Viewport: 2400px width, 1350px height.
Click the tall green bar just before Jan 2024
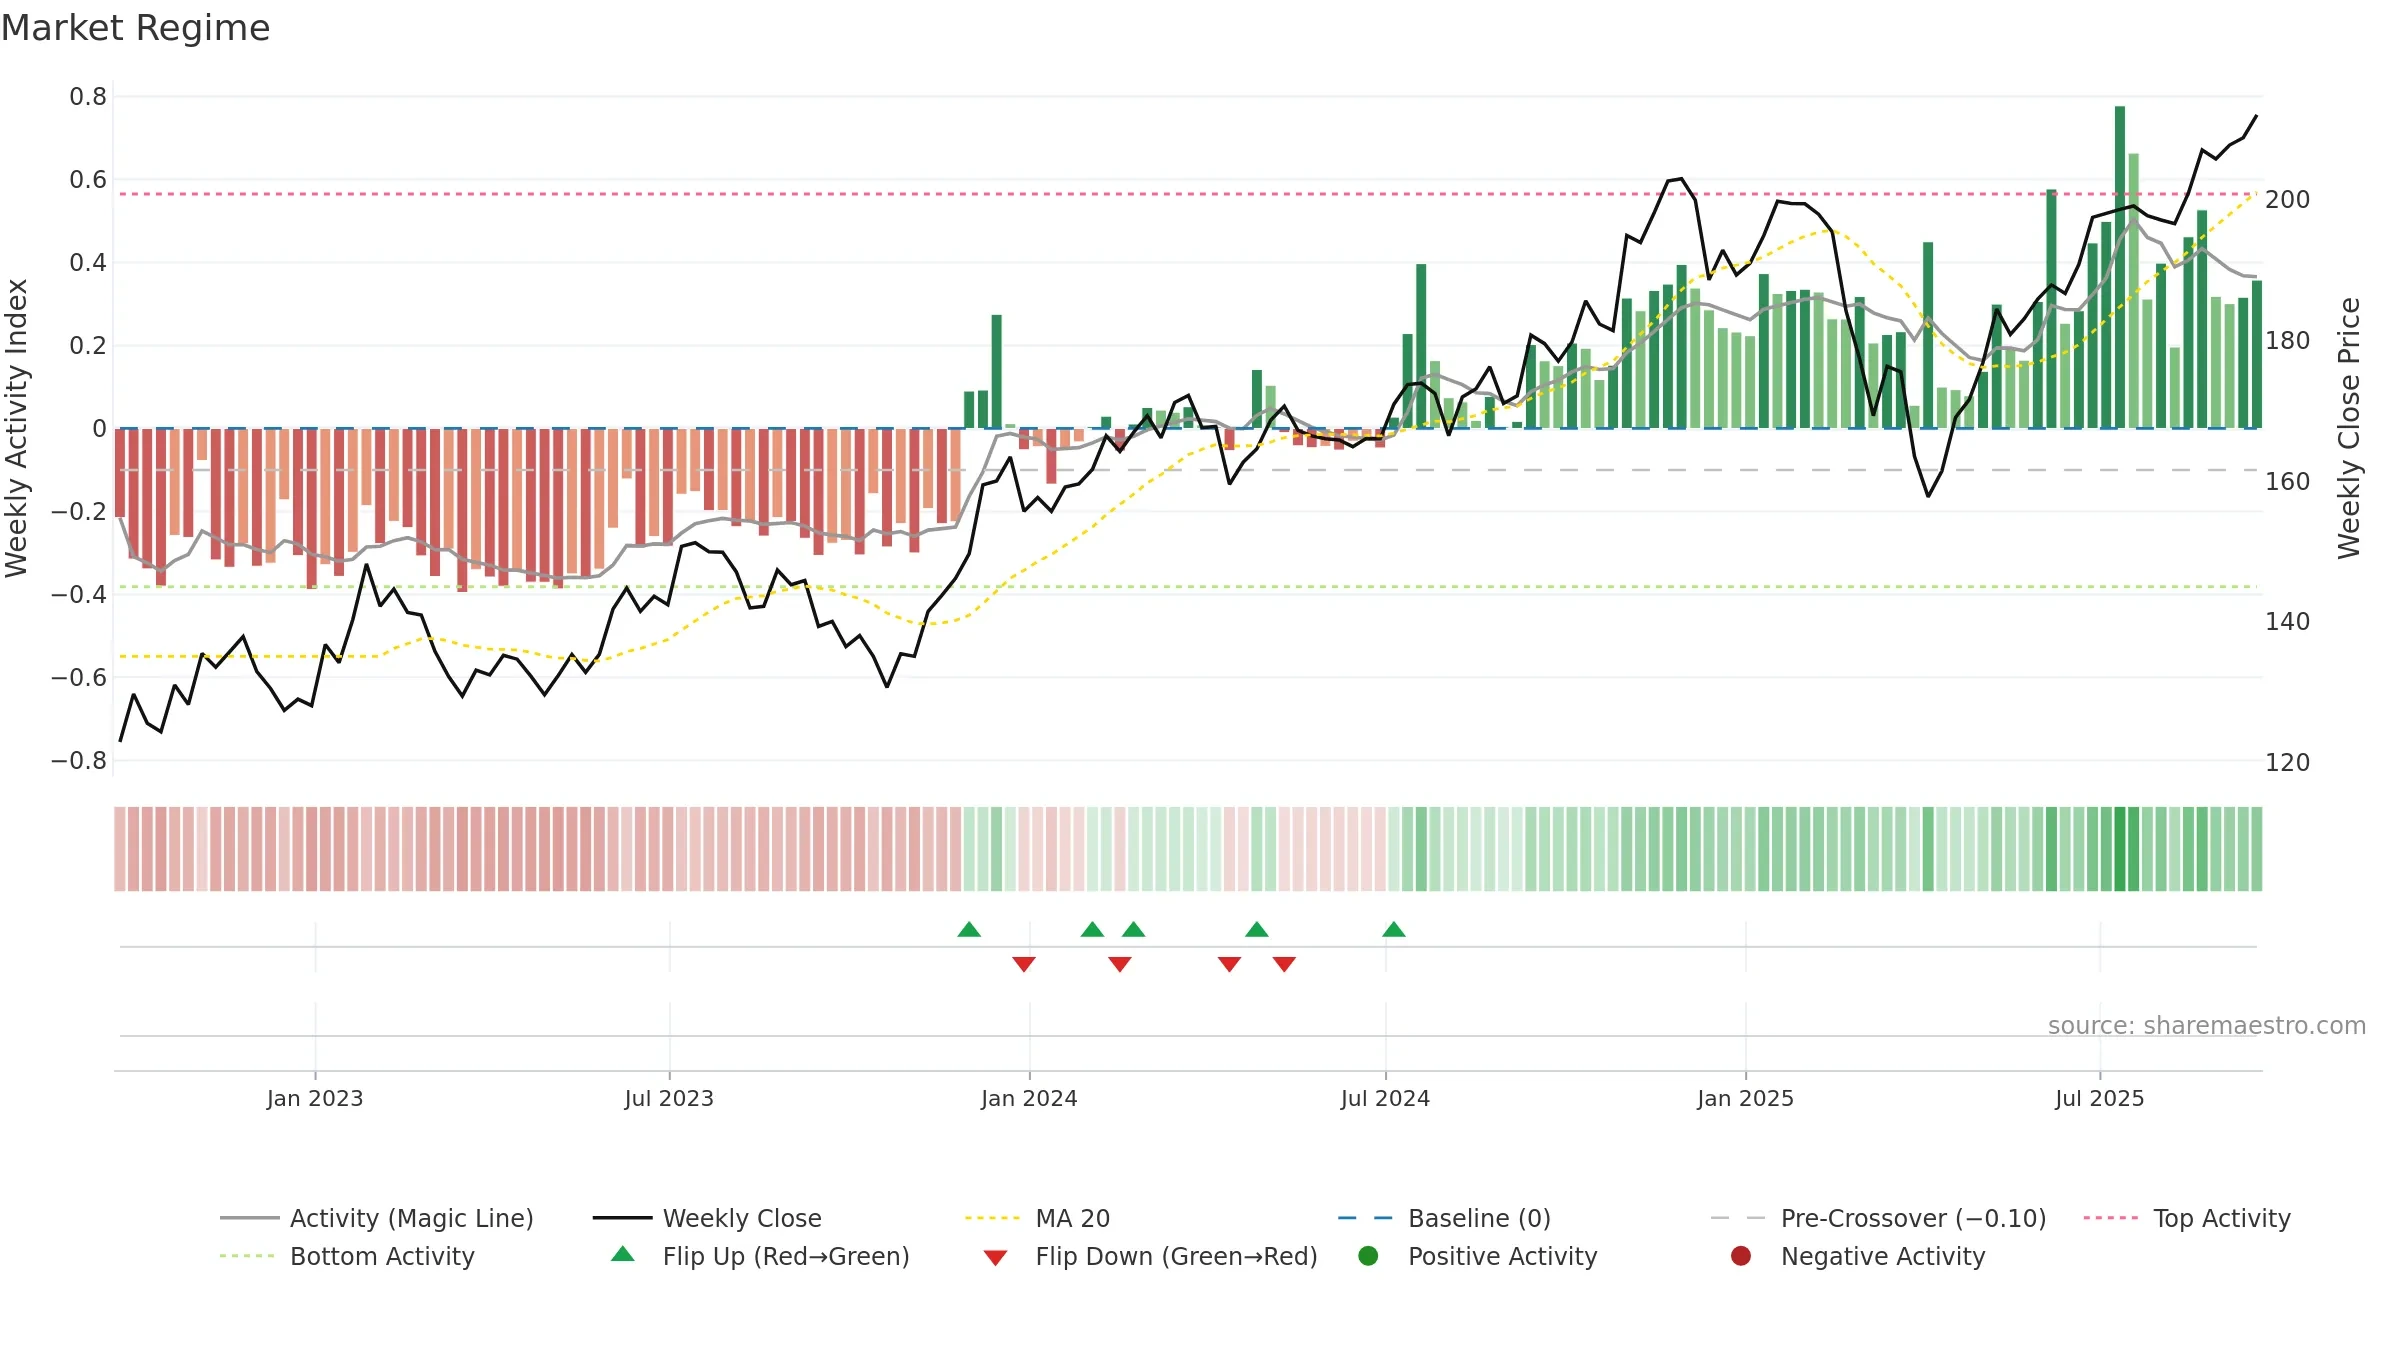[997, 371]
